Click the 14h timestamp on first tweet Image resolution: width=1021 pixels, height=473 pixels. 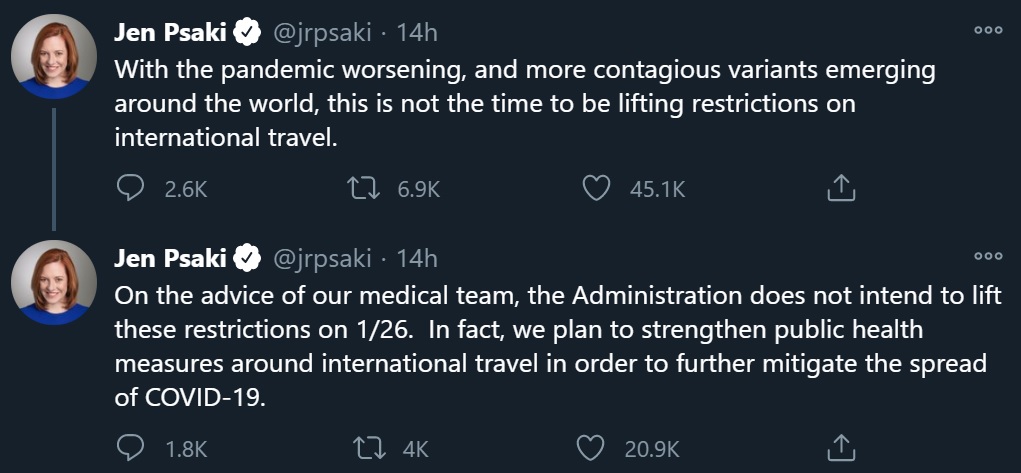point(417,33)
